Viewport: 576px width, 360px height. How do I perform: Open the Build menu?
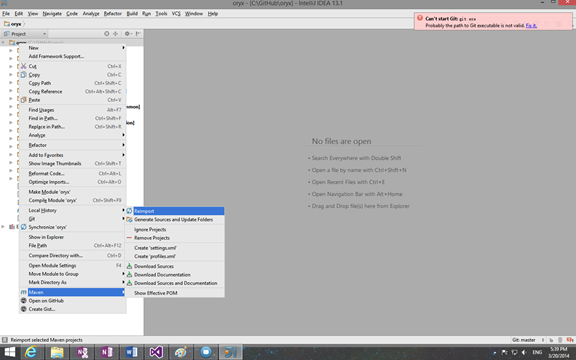[132, 14]
